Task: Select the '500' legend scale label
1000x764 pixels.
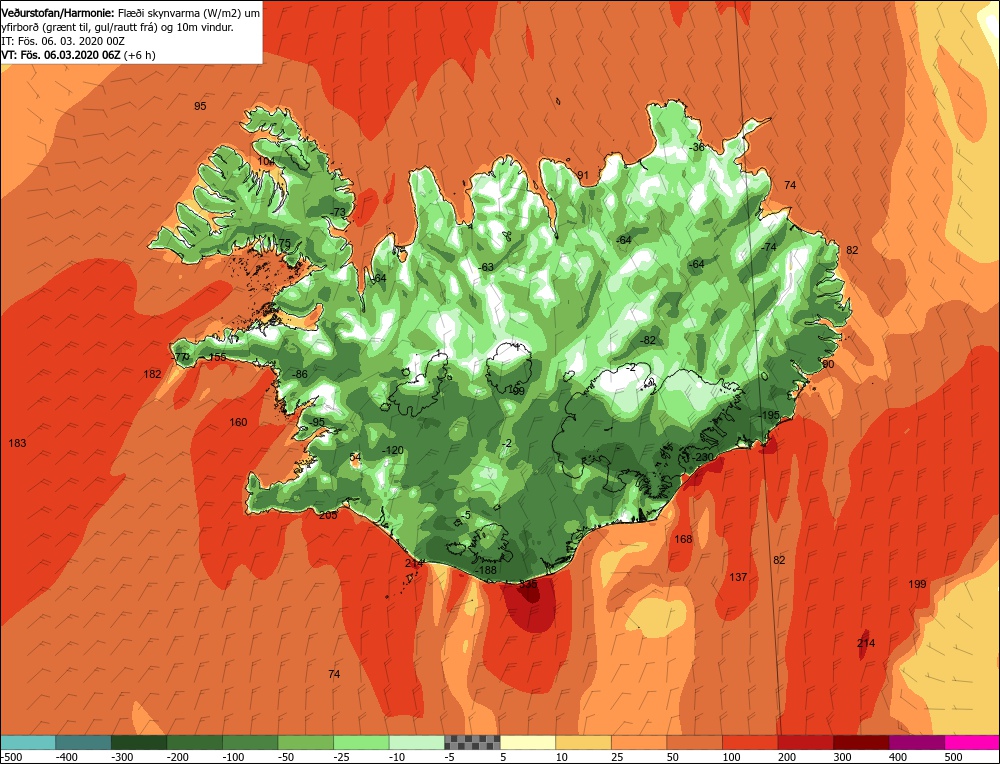Action: (x=953, y=757)
